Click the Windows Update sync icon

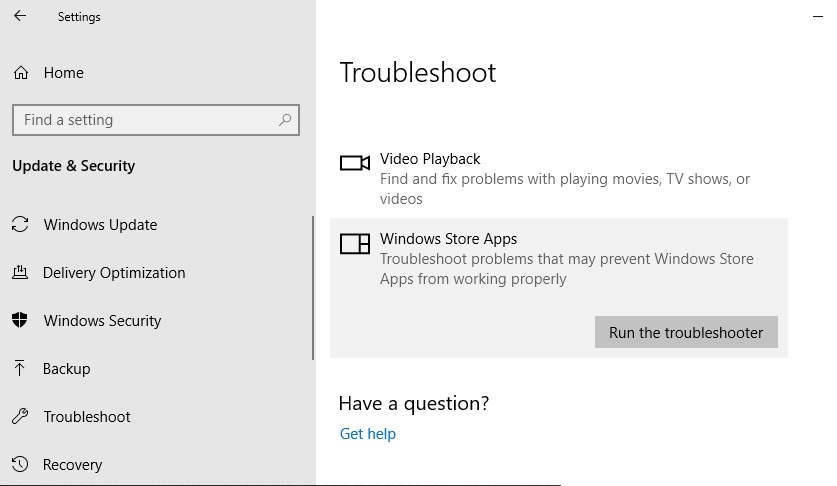point(20,224)
